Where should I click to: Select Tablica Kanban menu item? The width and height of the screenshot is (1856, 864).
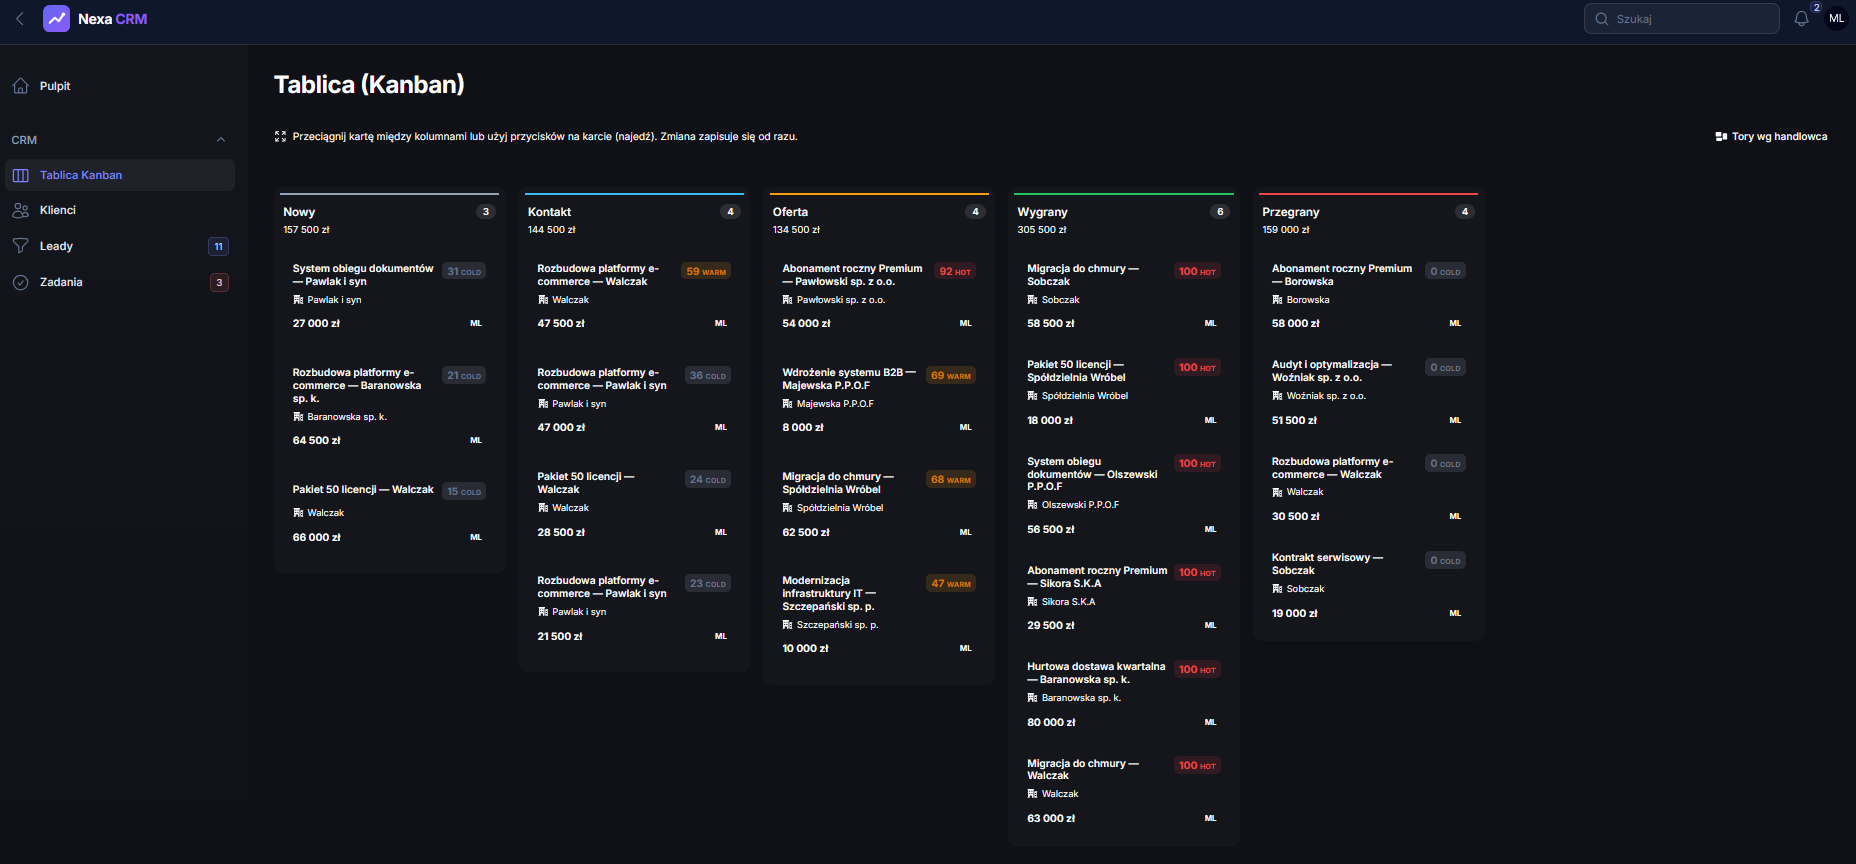120,175
